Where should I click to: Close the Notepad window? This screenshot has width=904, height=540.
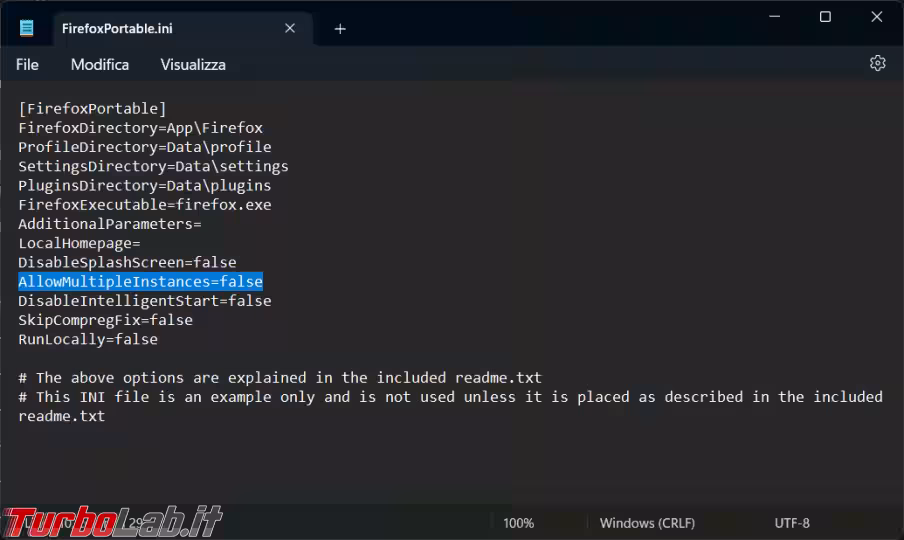[876, 17]
